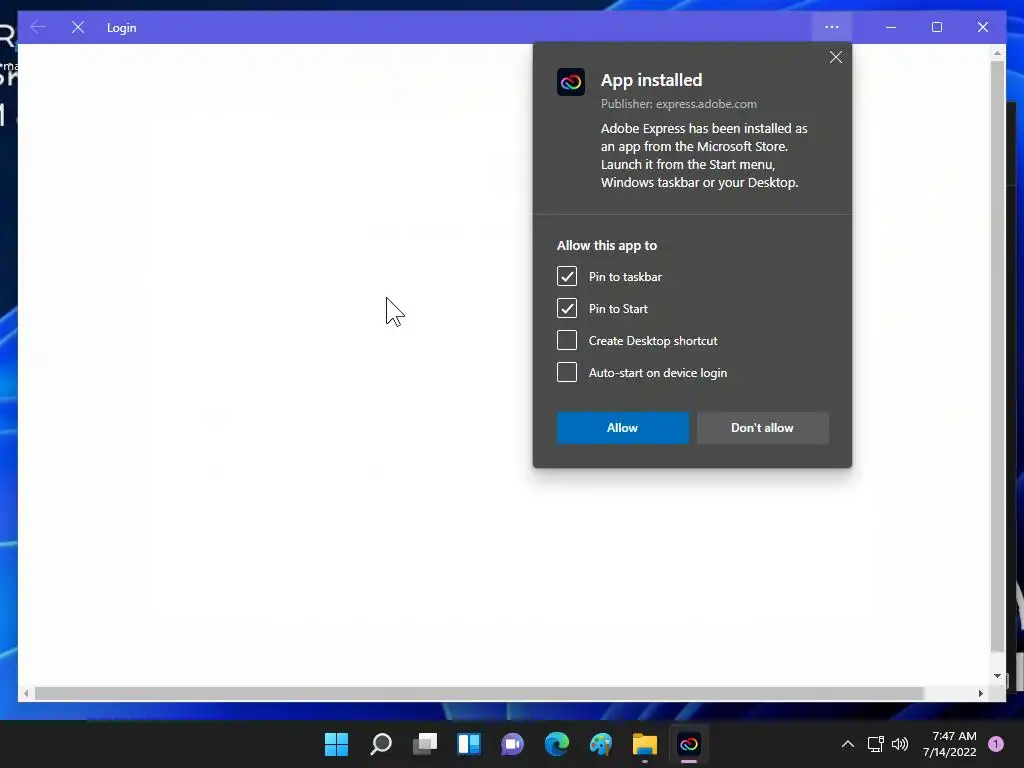Stop loading with the title bar X
The height and width of the screenshot is (768, 1024).
78,27
